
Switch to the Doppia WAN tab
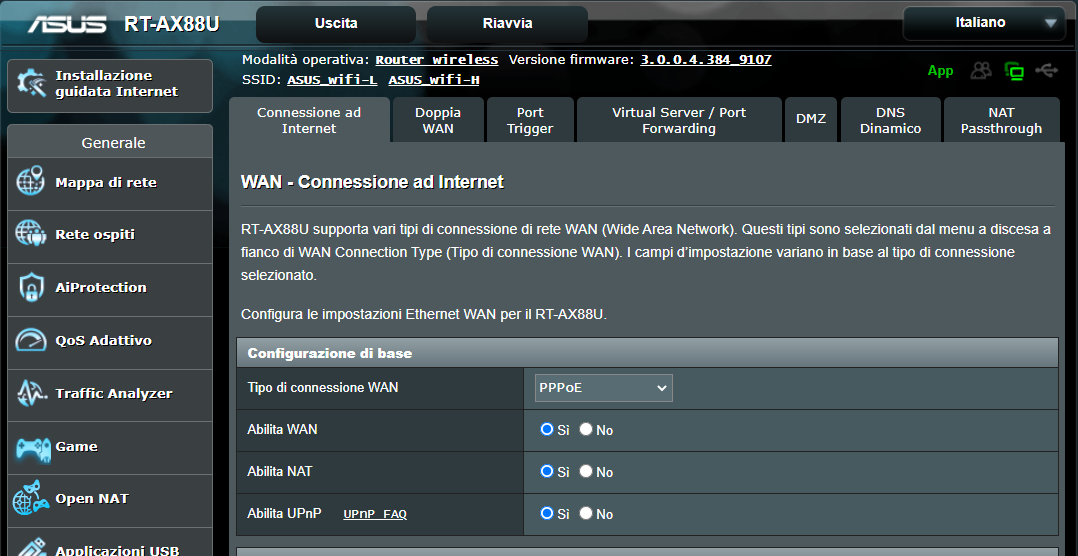[438, 120]
